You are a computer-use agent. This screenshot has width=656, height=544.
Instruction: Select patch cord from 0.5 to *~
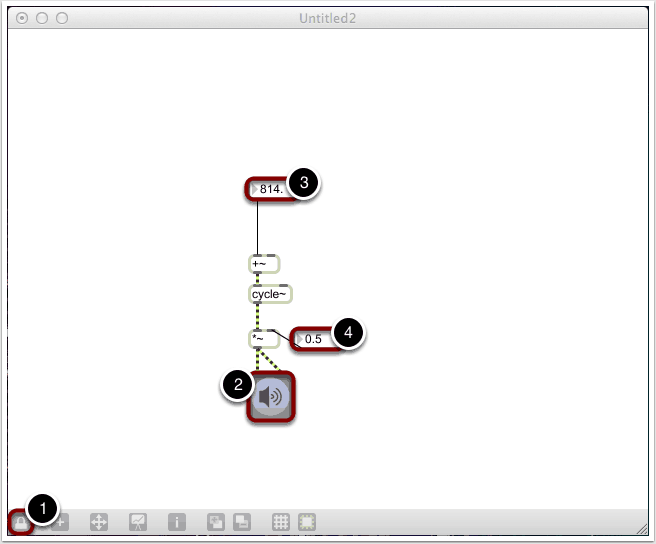284,338
